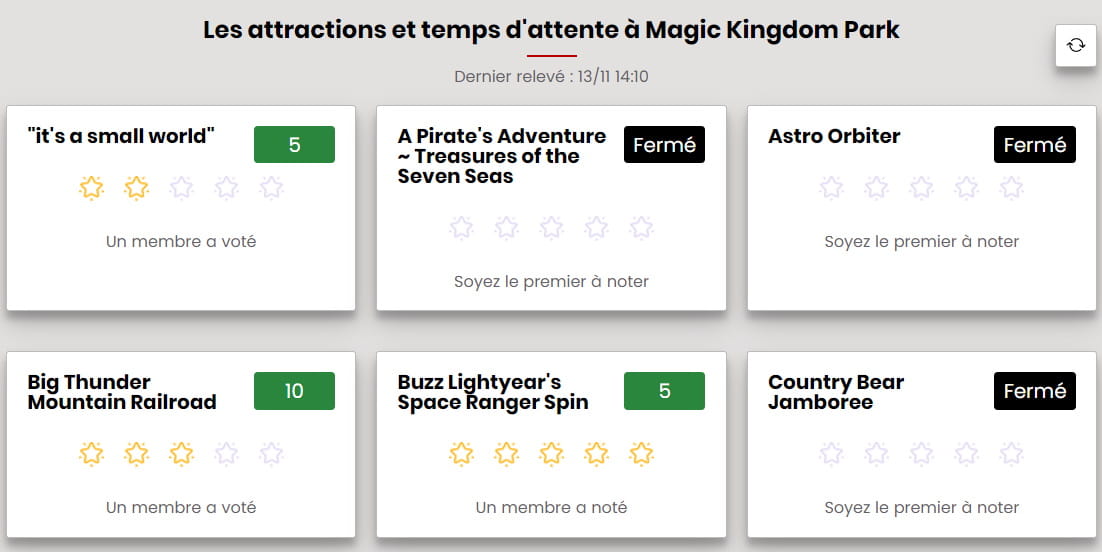Rate Country Bear Jamboree four stars
The image size is (1102, 552).
coord(966,454)
